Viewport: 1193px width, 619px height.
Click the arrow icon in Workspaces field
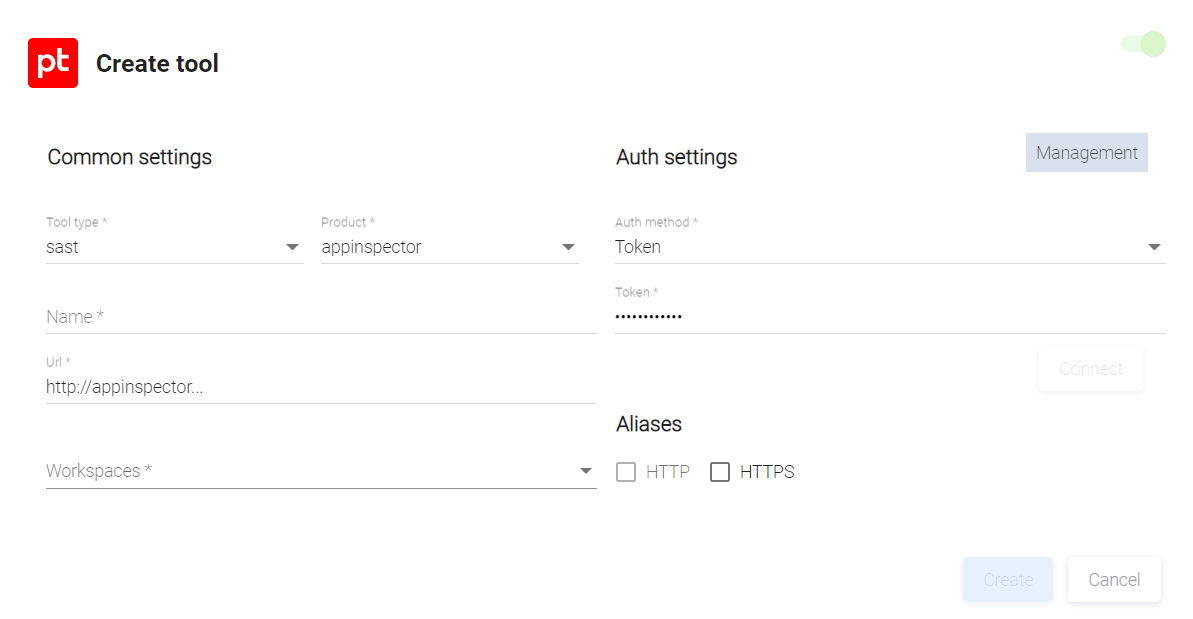586,471
